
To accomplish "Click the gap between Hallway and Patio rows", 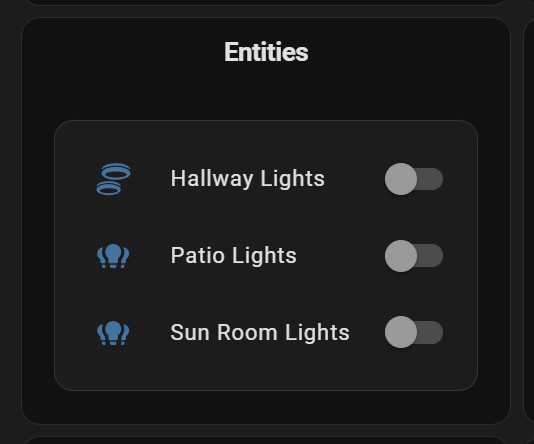I will pyautogui.click(x=266, y=217).
